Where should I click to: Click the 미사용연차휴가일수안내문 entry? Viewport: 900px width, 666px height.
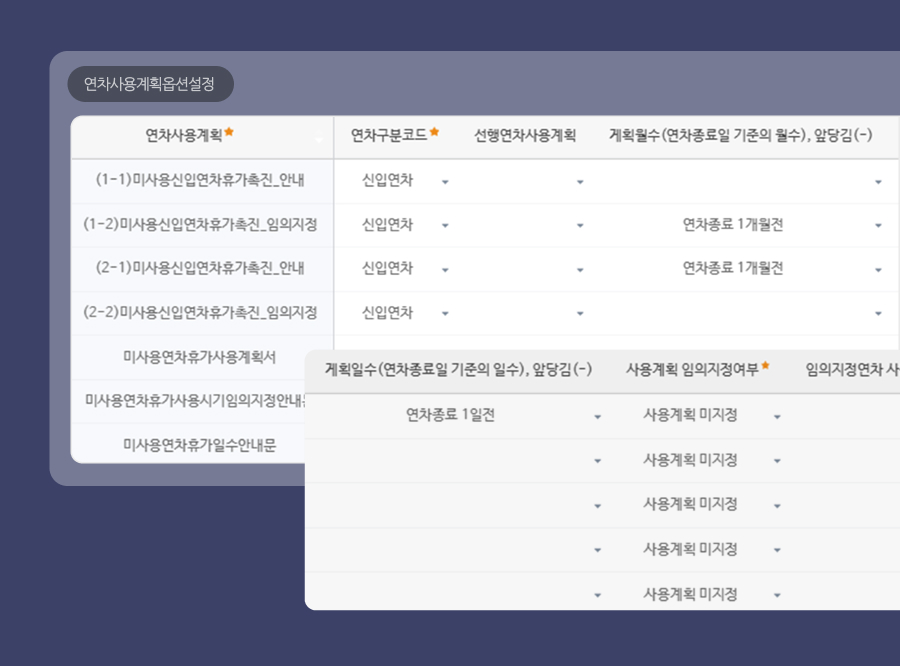pos(200,443)
